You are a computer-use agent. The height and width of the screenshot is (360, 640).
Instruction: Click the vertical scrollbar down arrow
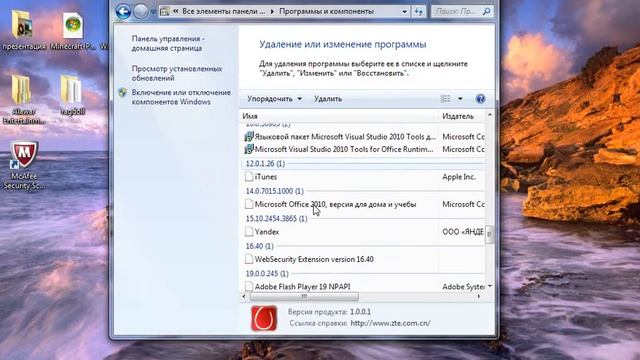pyautogui.click(x=489, y=287)
